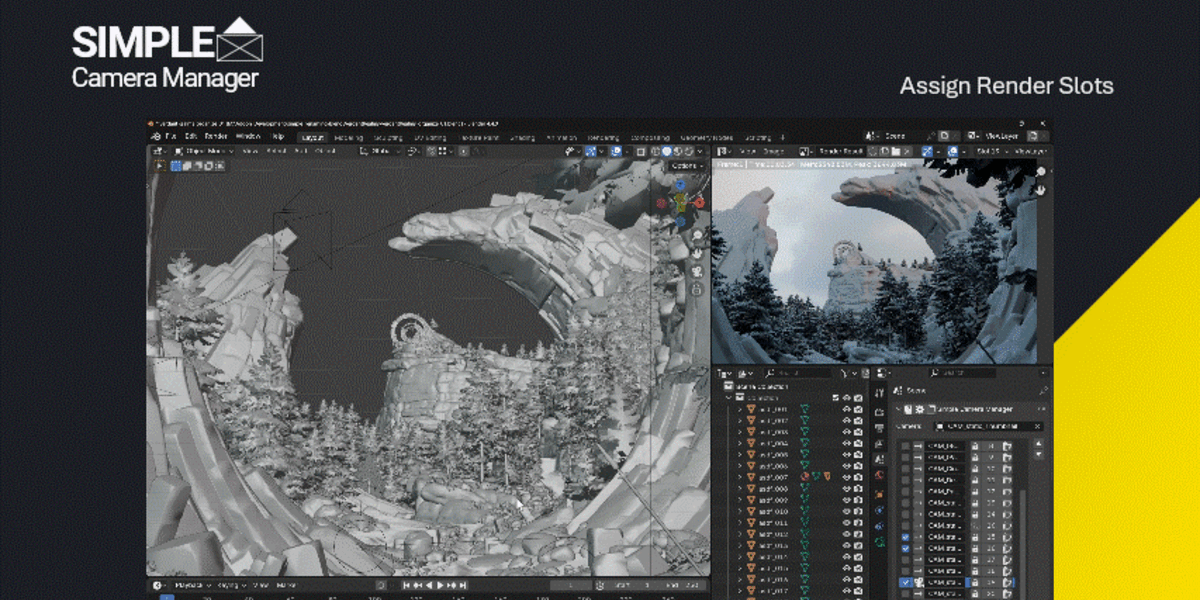Toggle the eye visibility icon for asd.007

(x=847, y=476)
